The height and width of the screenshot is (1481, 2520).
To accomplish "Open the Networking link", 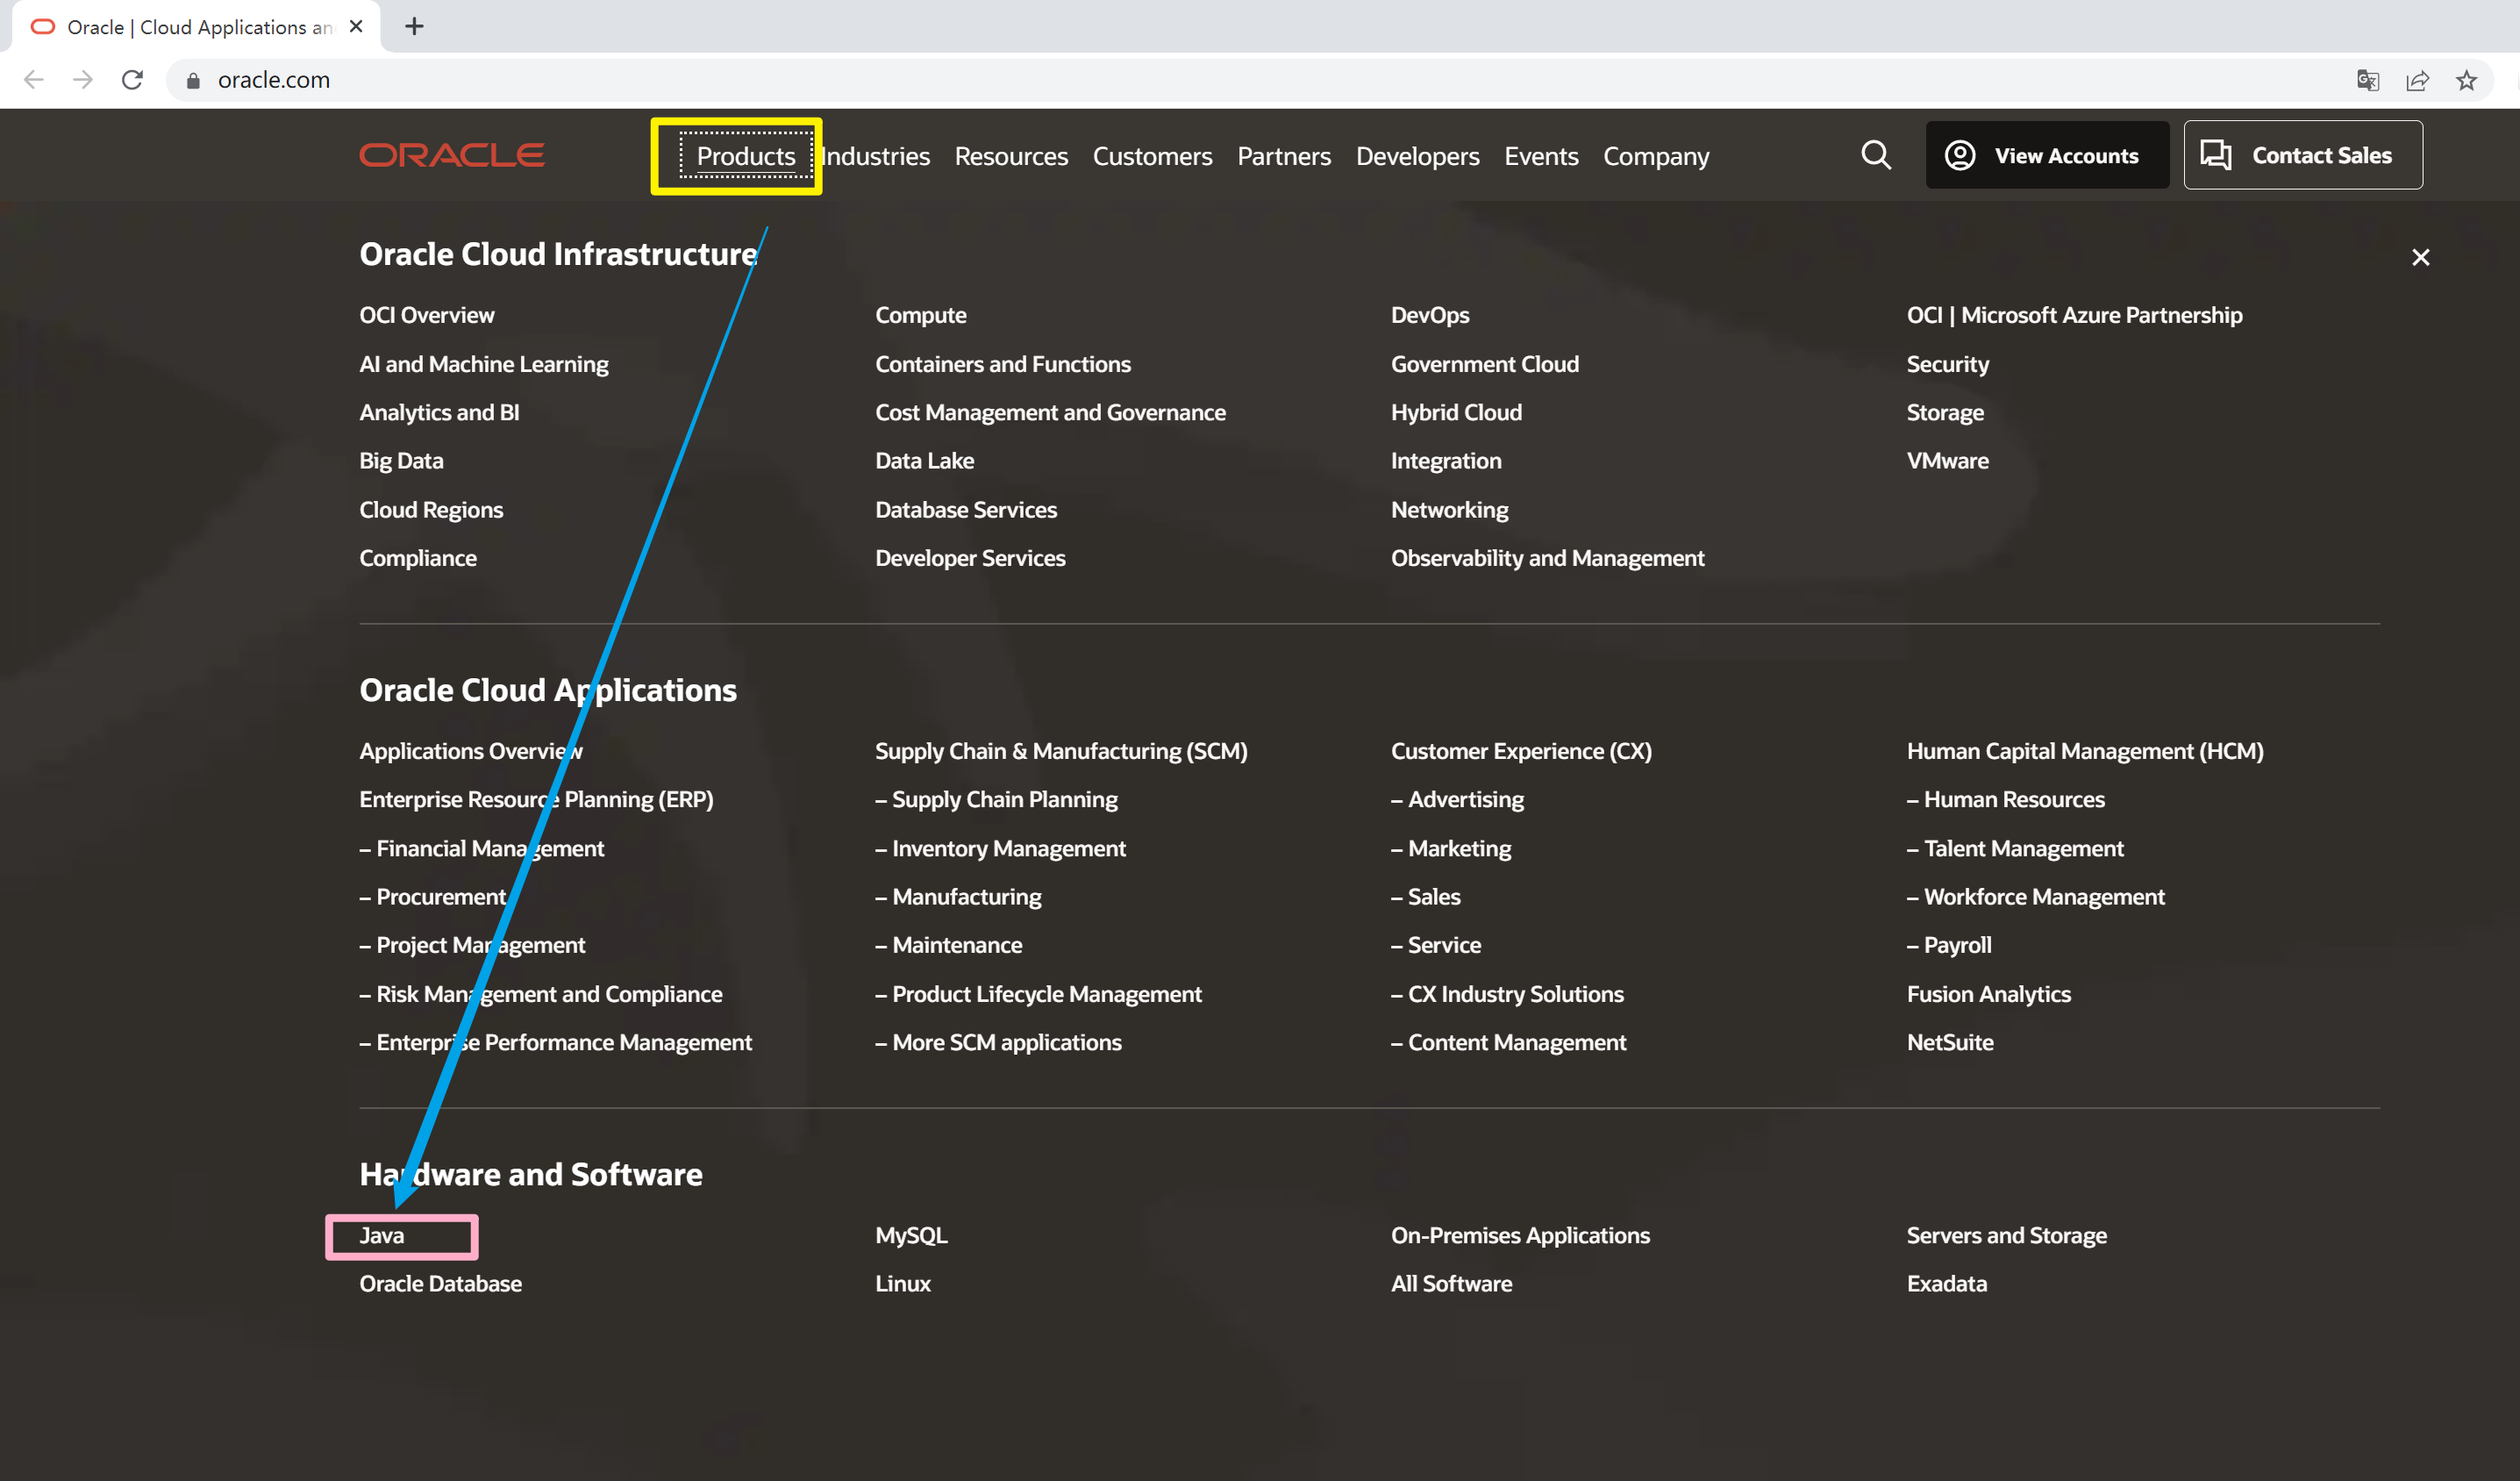I will pyautogui.click(x=1449, y=510).
